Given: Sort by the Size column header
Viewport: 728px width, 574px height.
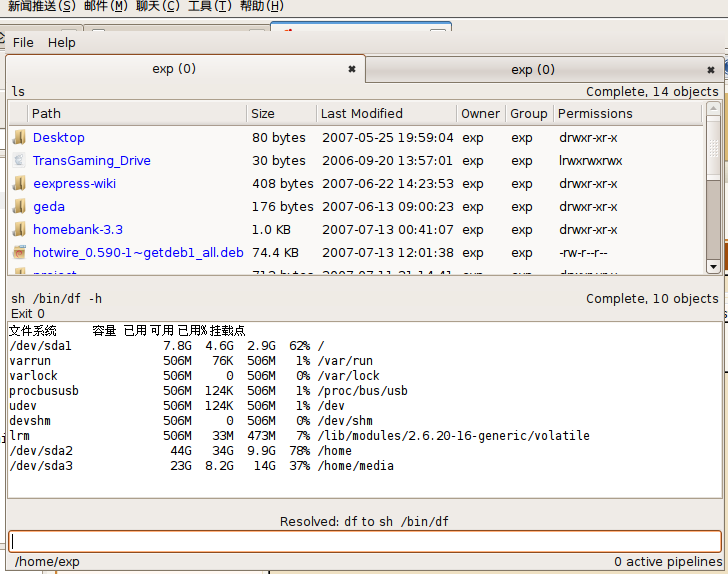Looking at the screenshot, I should coord(281,114).
